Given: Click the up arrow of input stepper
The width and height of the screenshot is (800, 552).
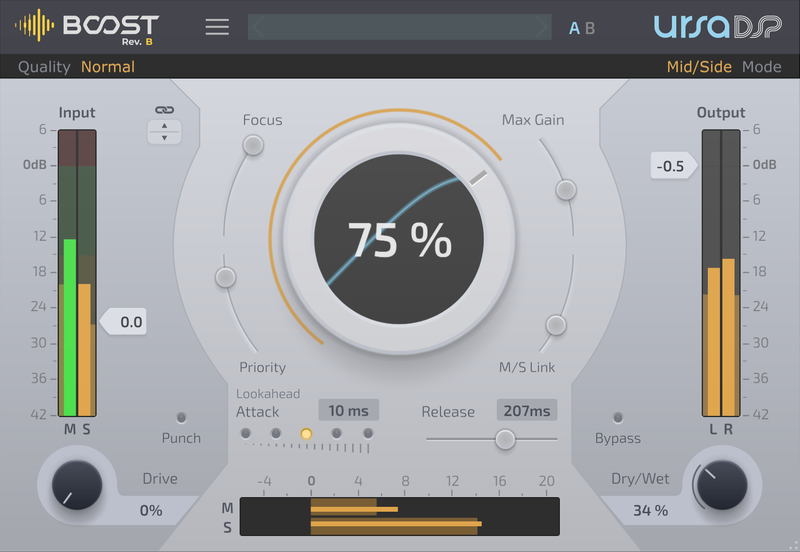Looking at the screenshot, I should [164, 126].
